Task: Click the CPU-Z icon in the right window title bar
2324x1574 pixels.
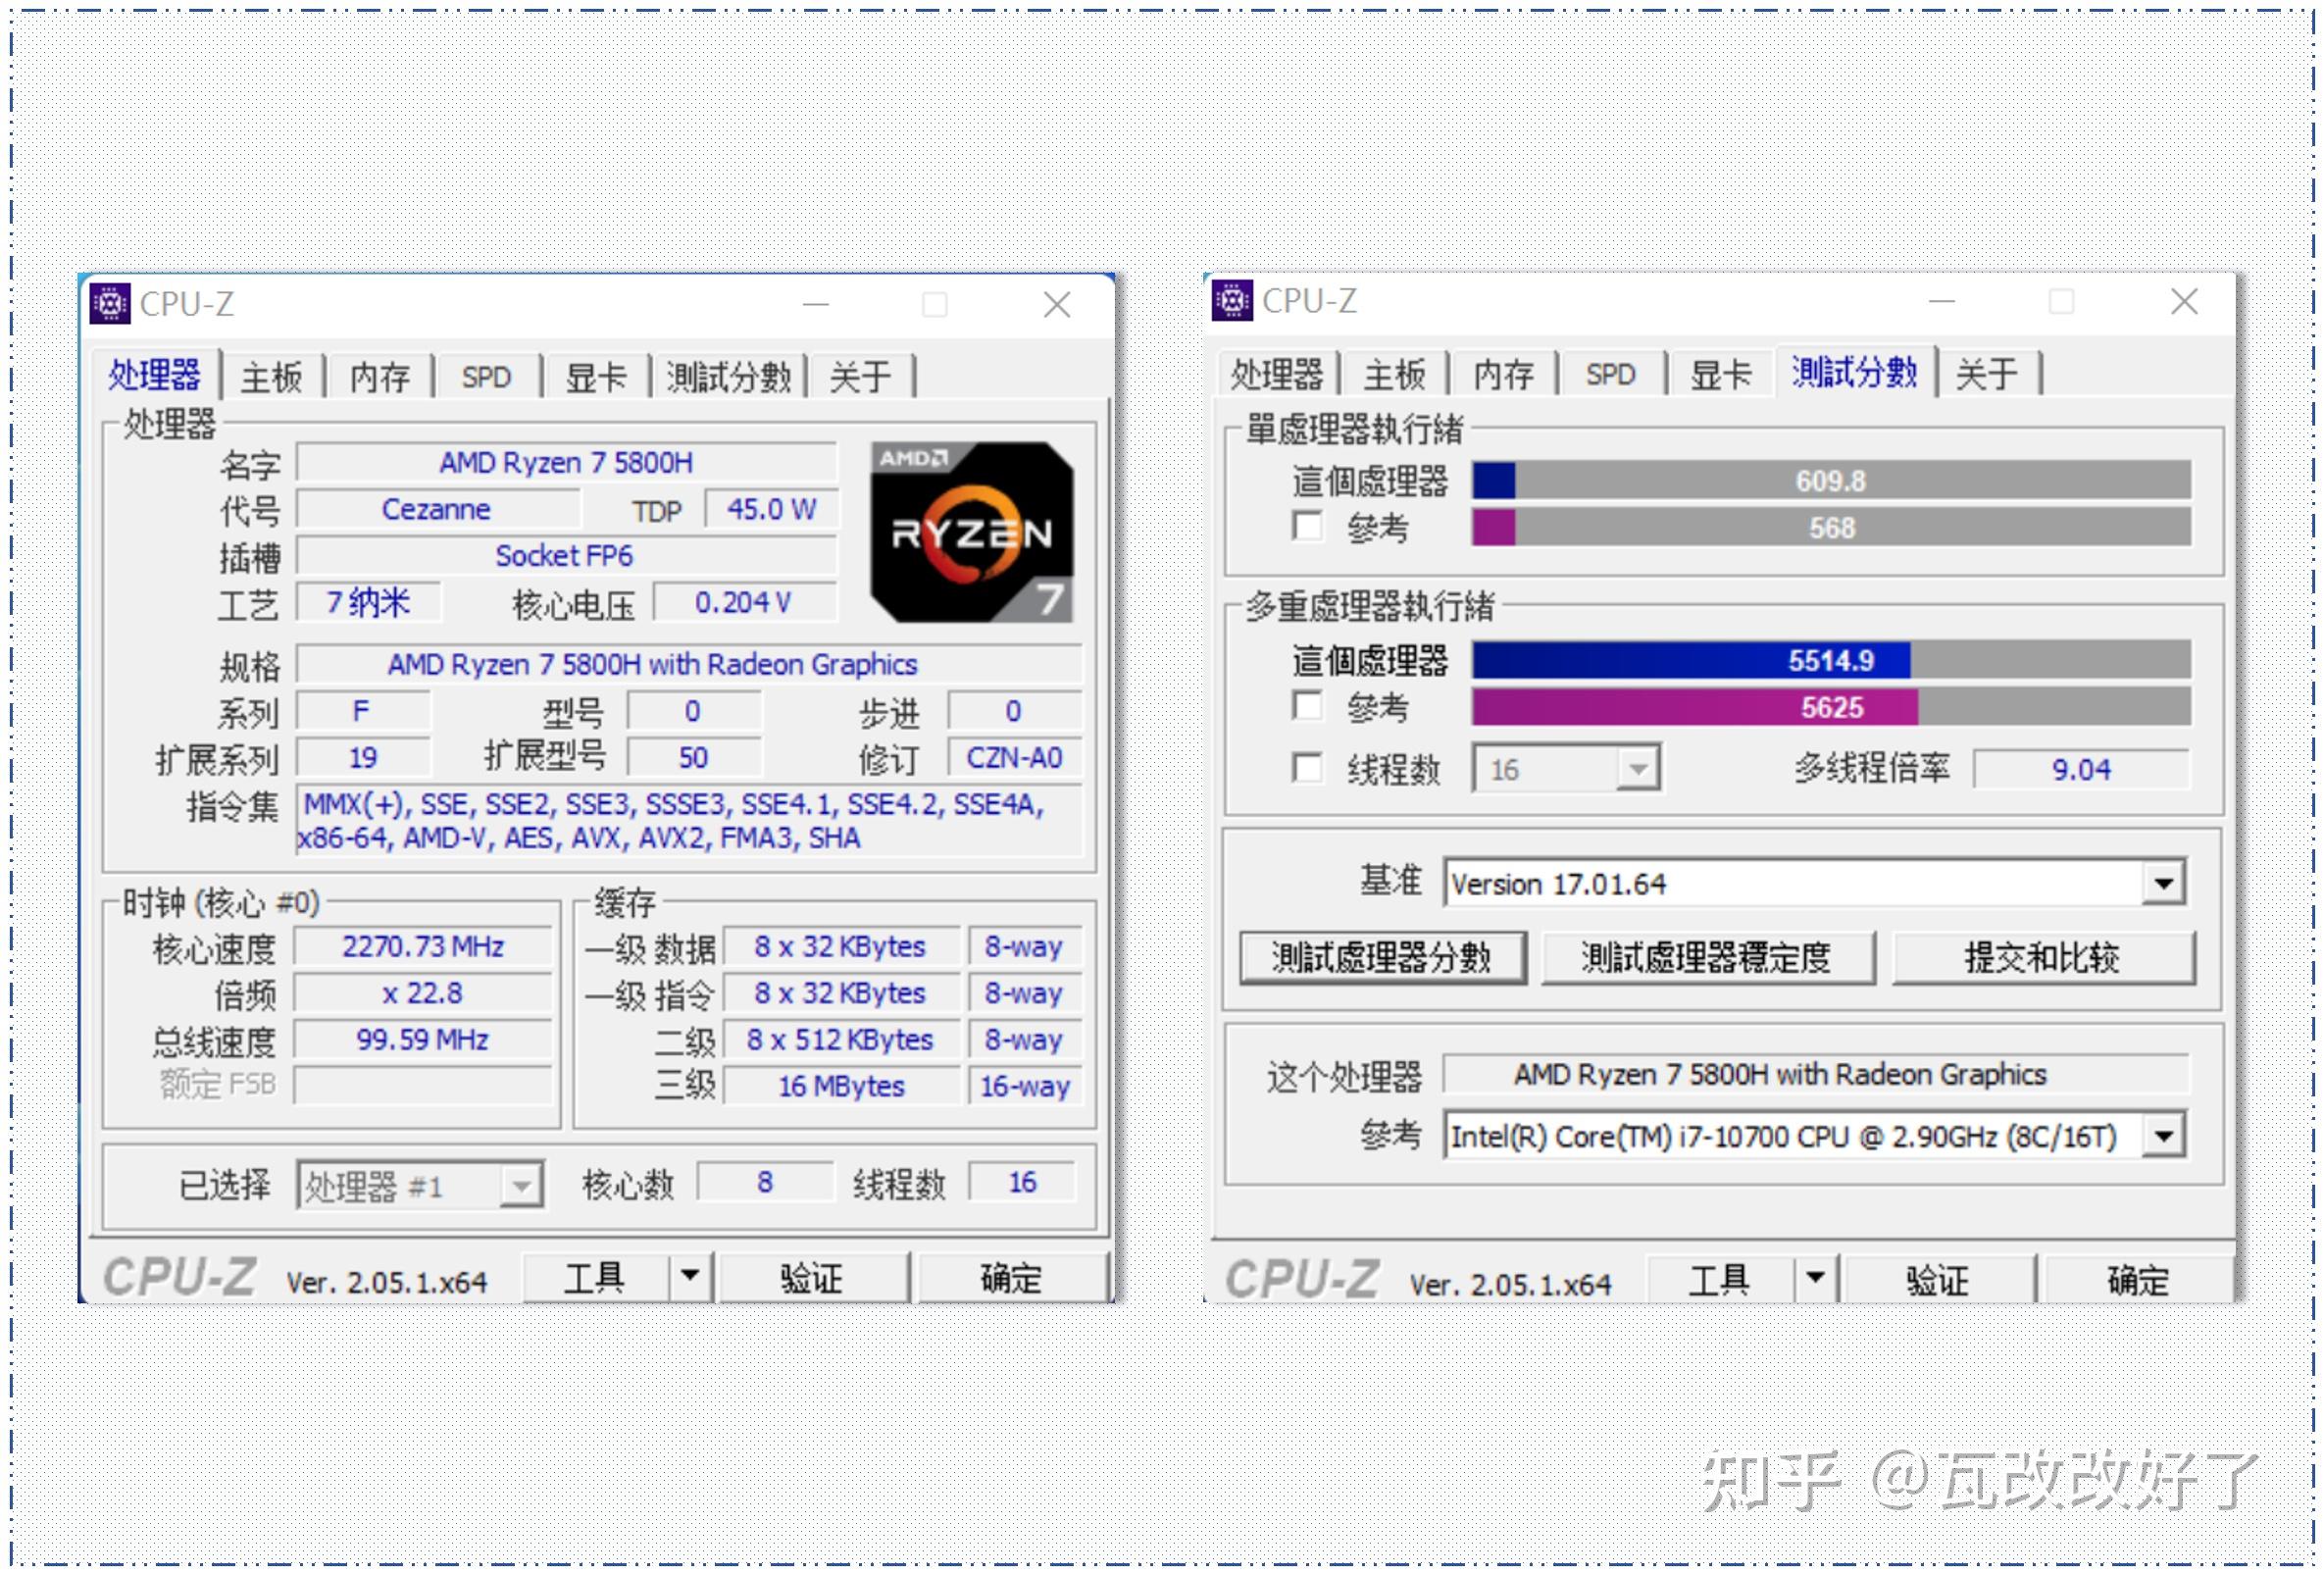Action: pos(1232,300)
